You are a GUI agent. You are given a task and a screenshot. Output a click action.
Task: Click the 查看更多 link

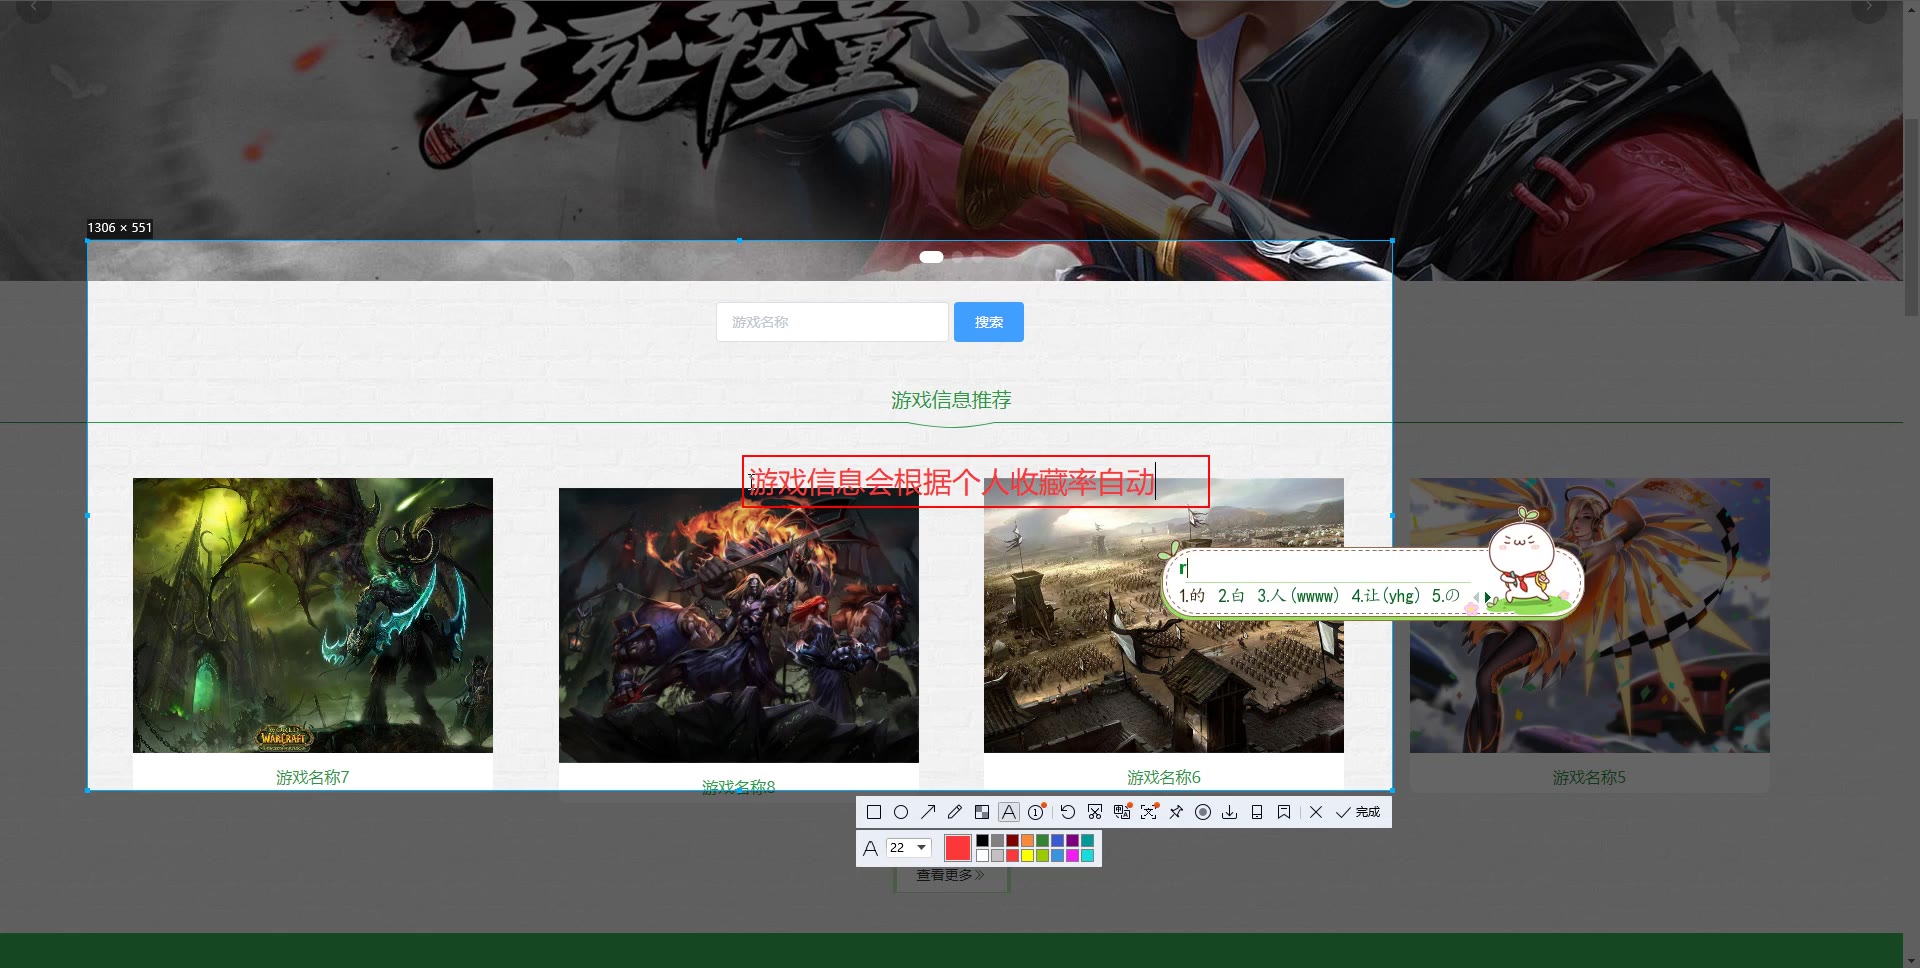point(951,875)
